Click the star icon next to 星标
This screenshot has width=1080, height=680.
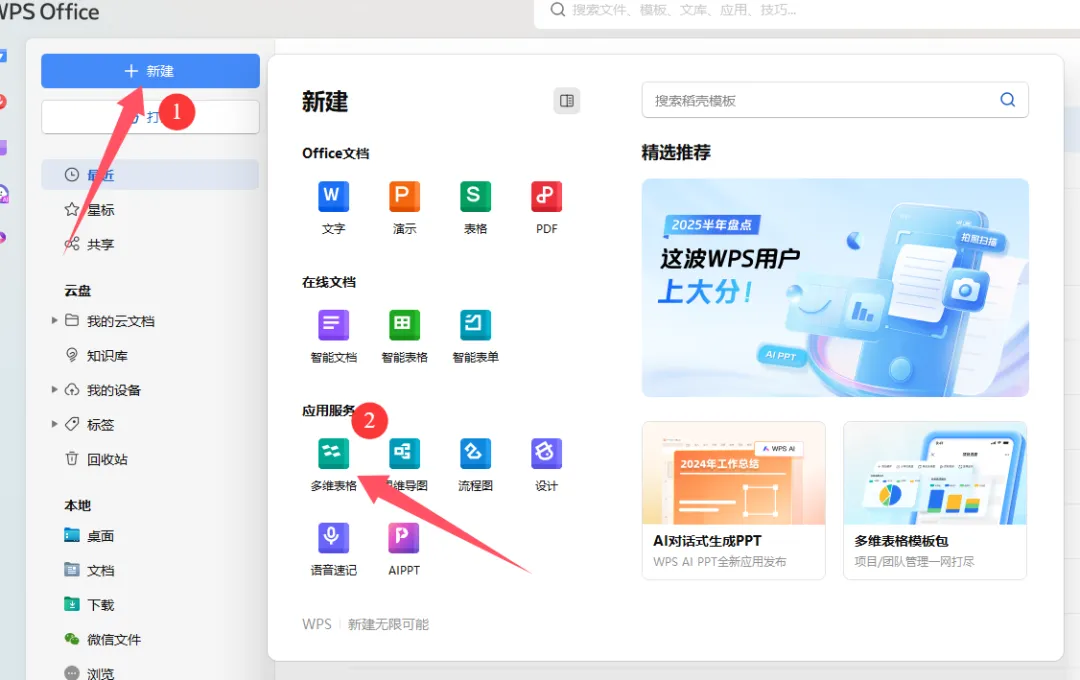click(72, 209)
